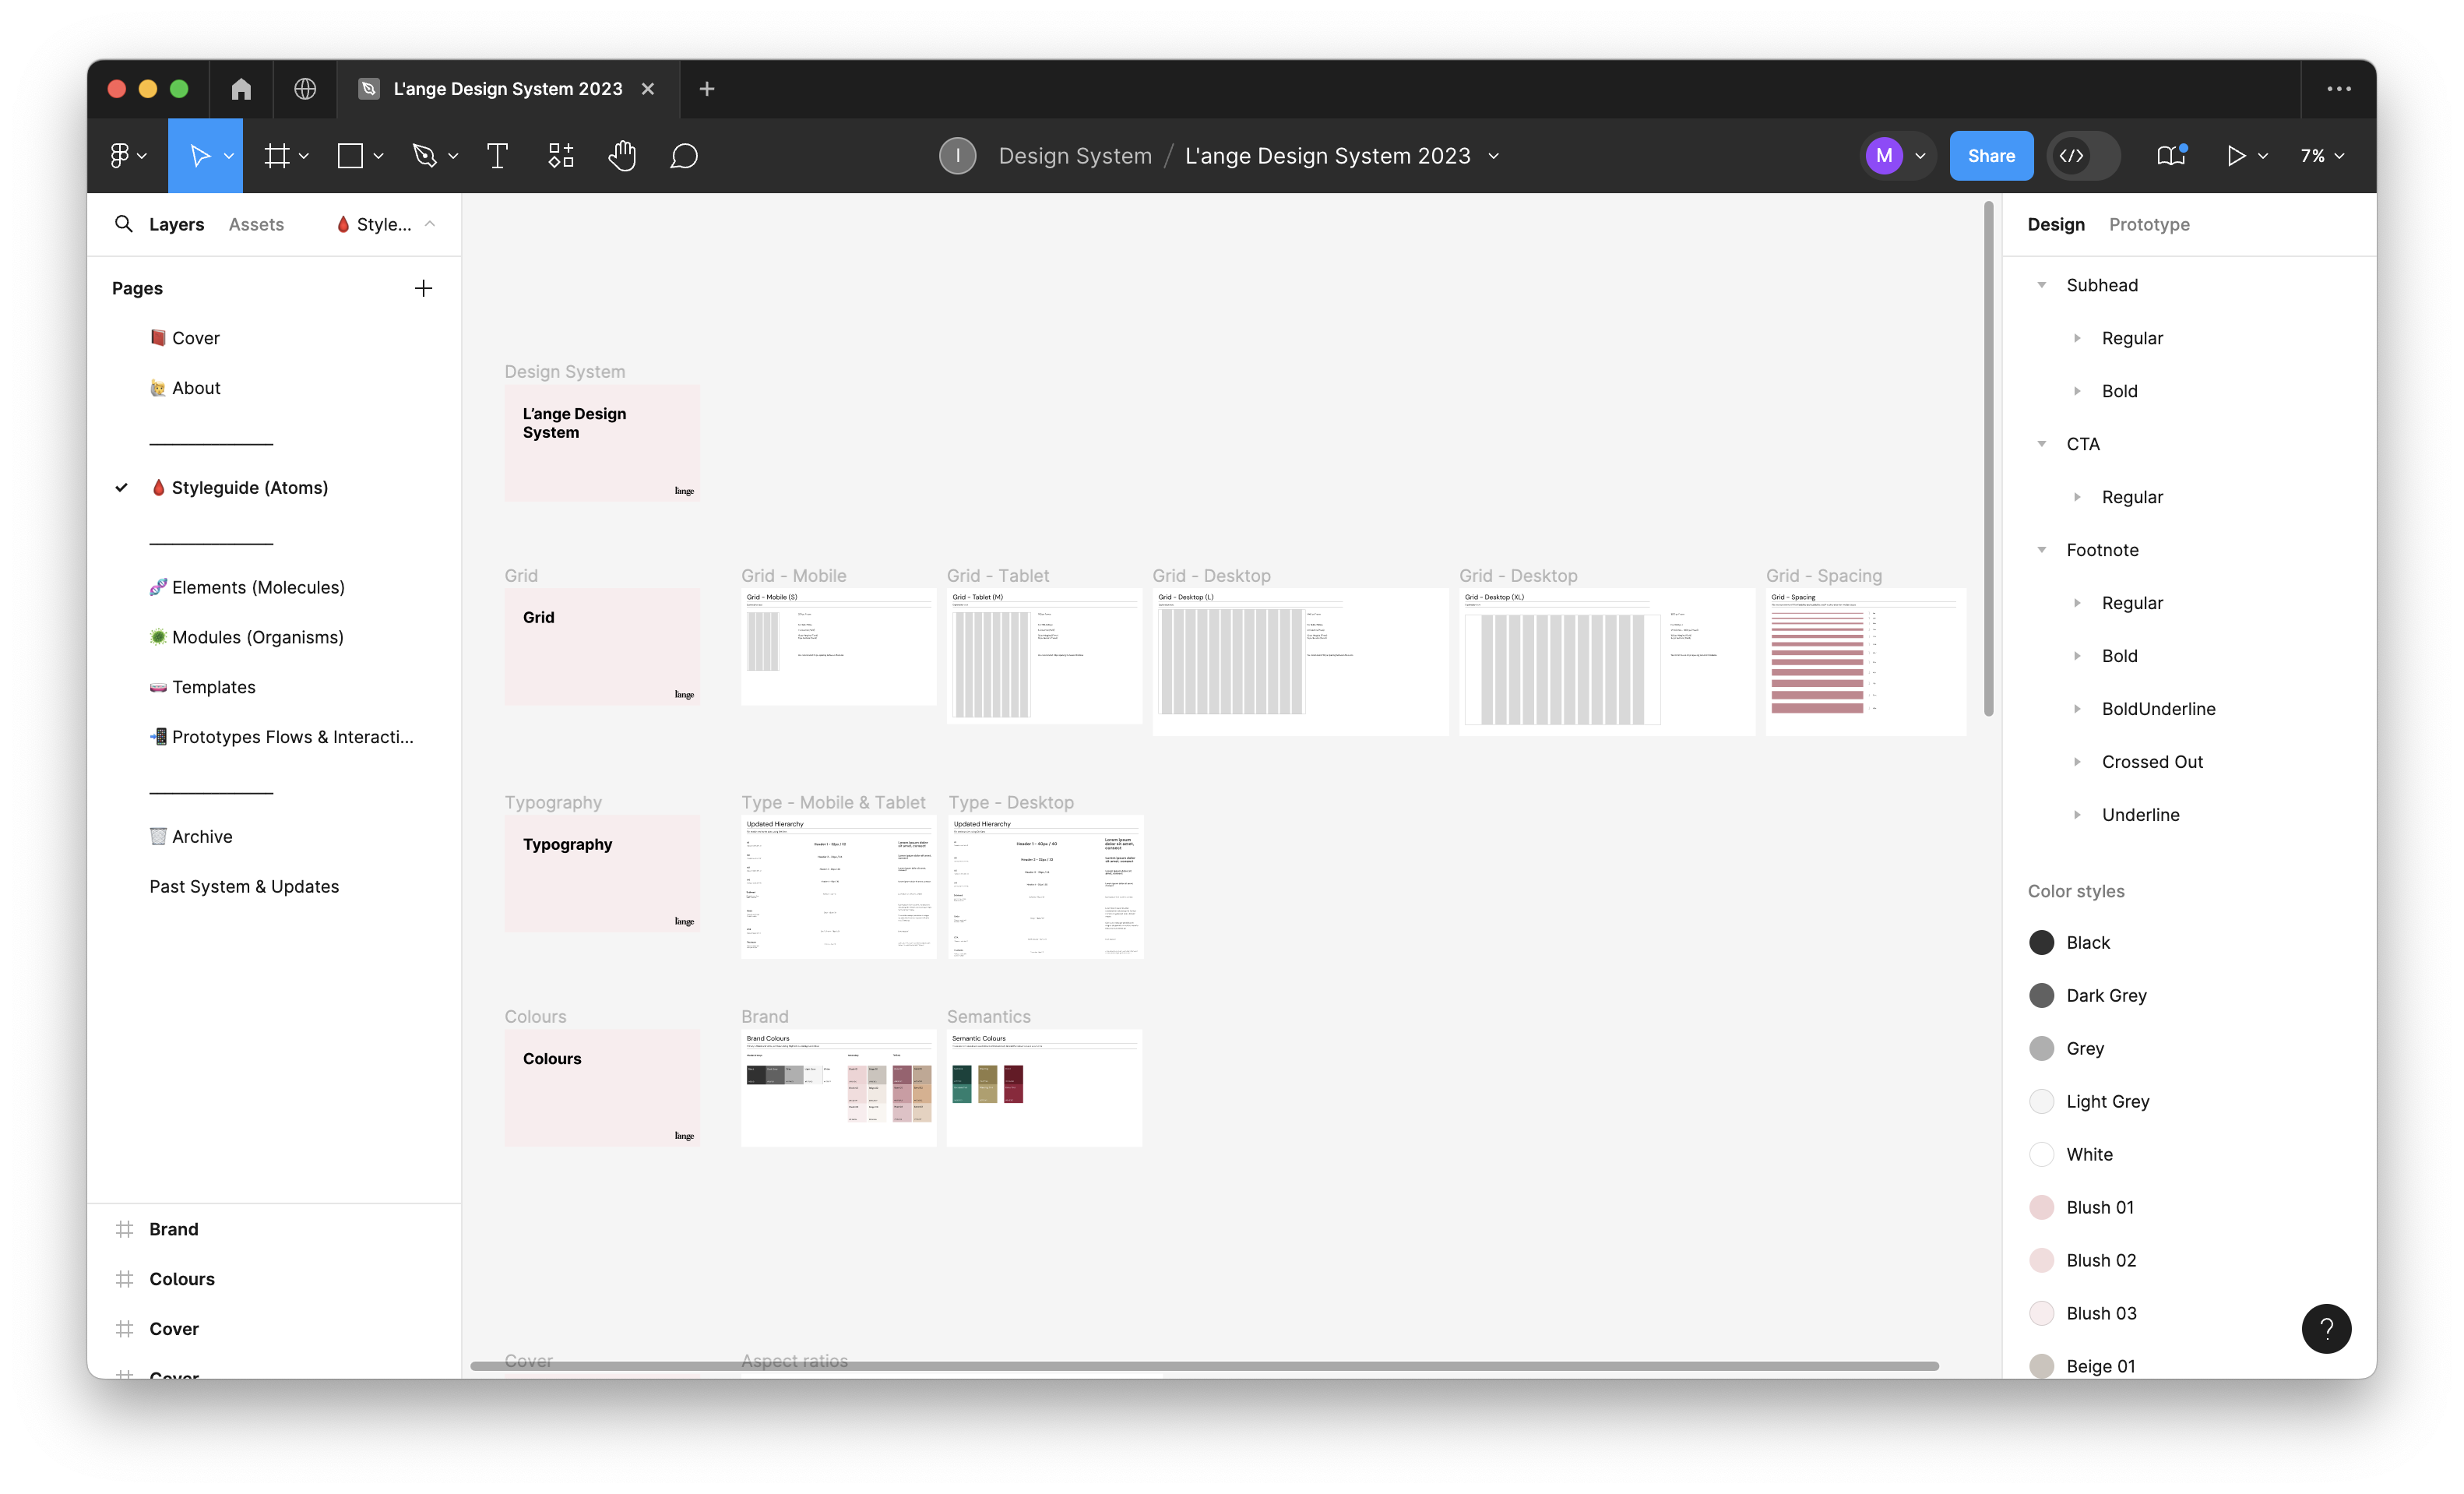This screenshot has height=1494, width=2464.
Task: Add a new page
Action: [423, 288]
